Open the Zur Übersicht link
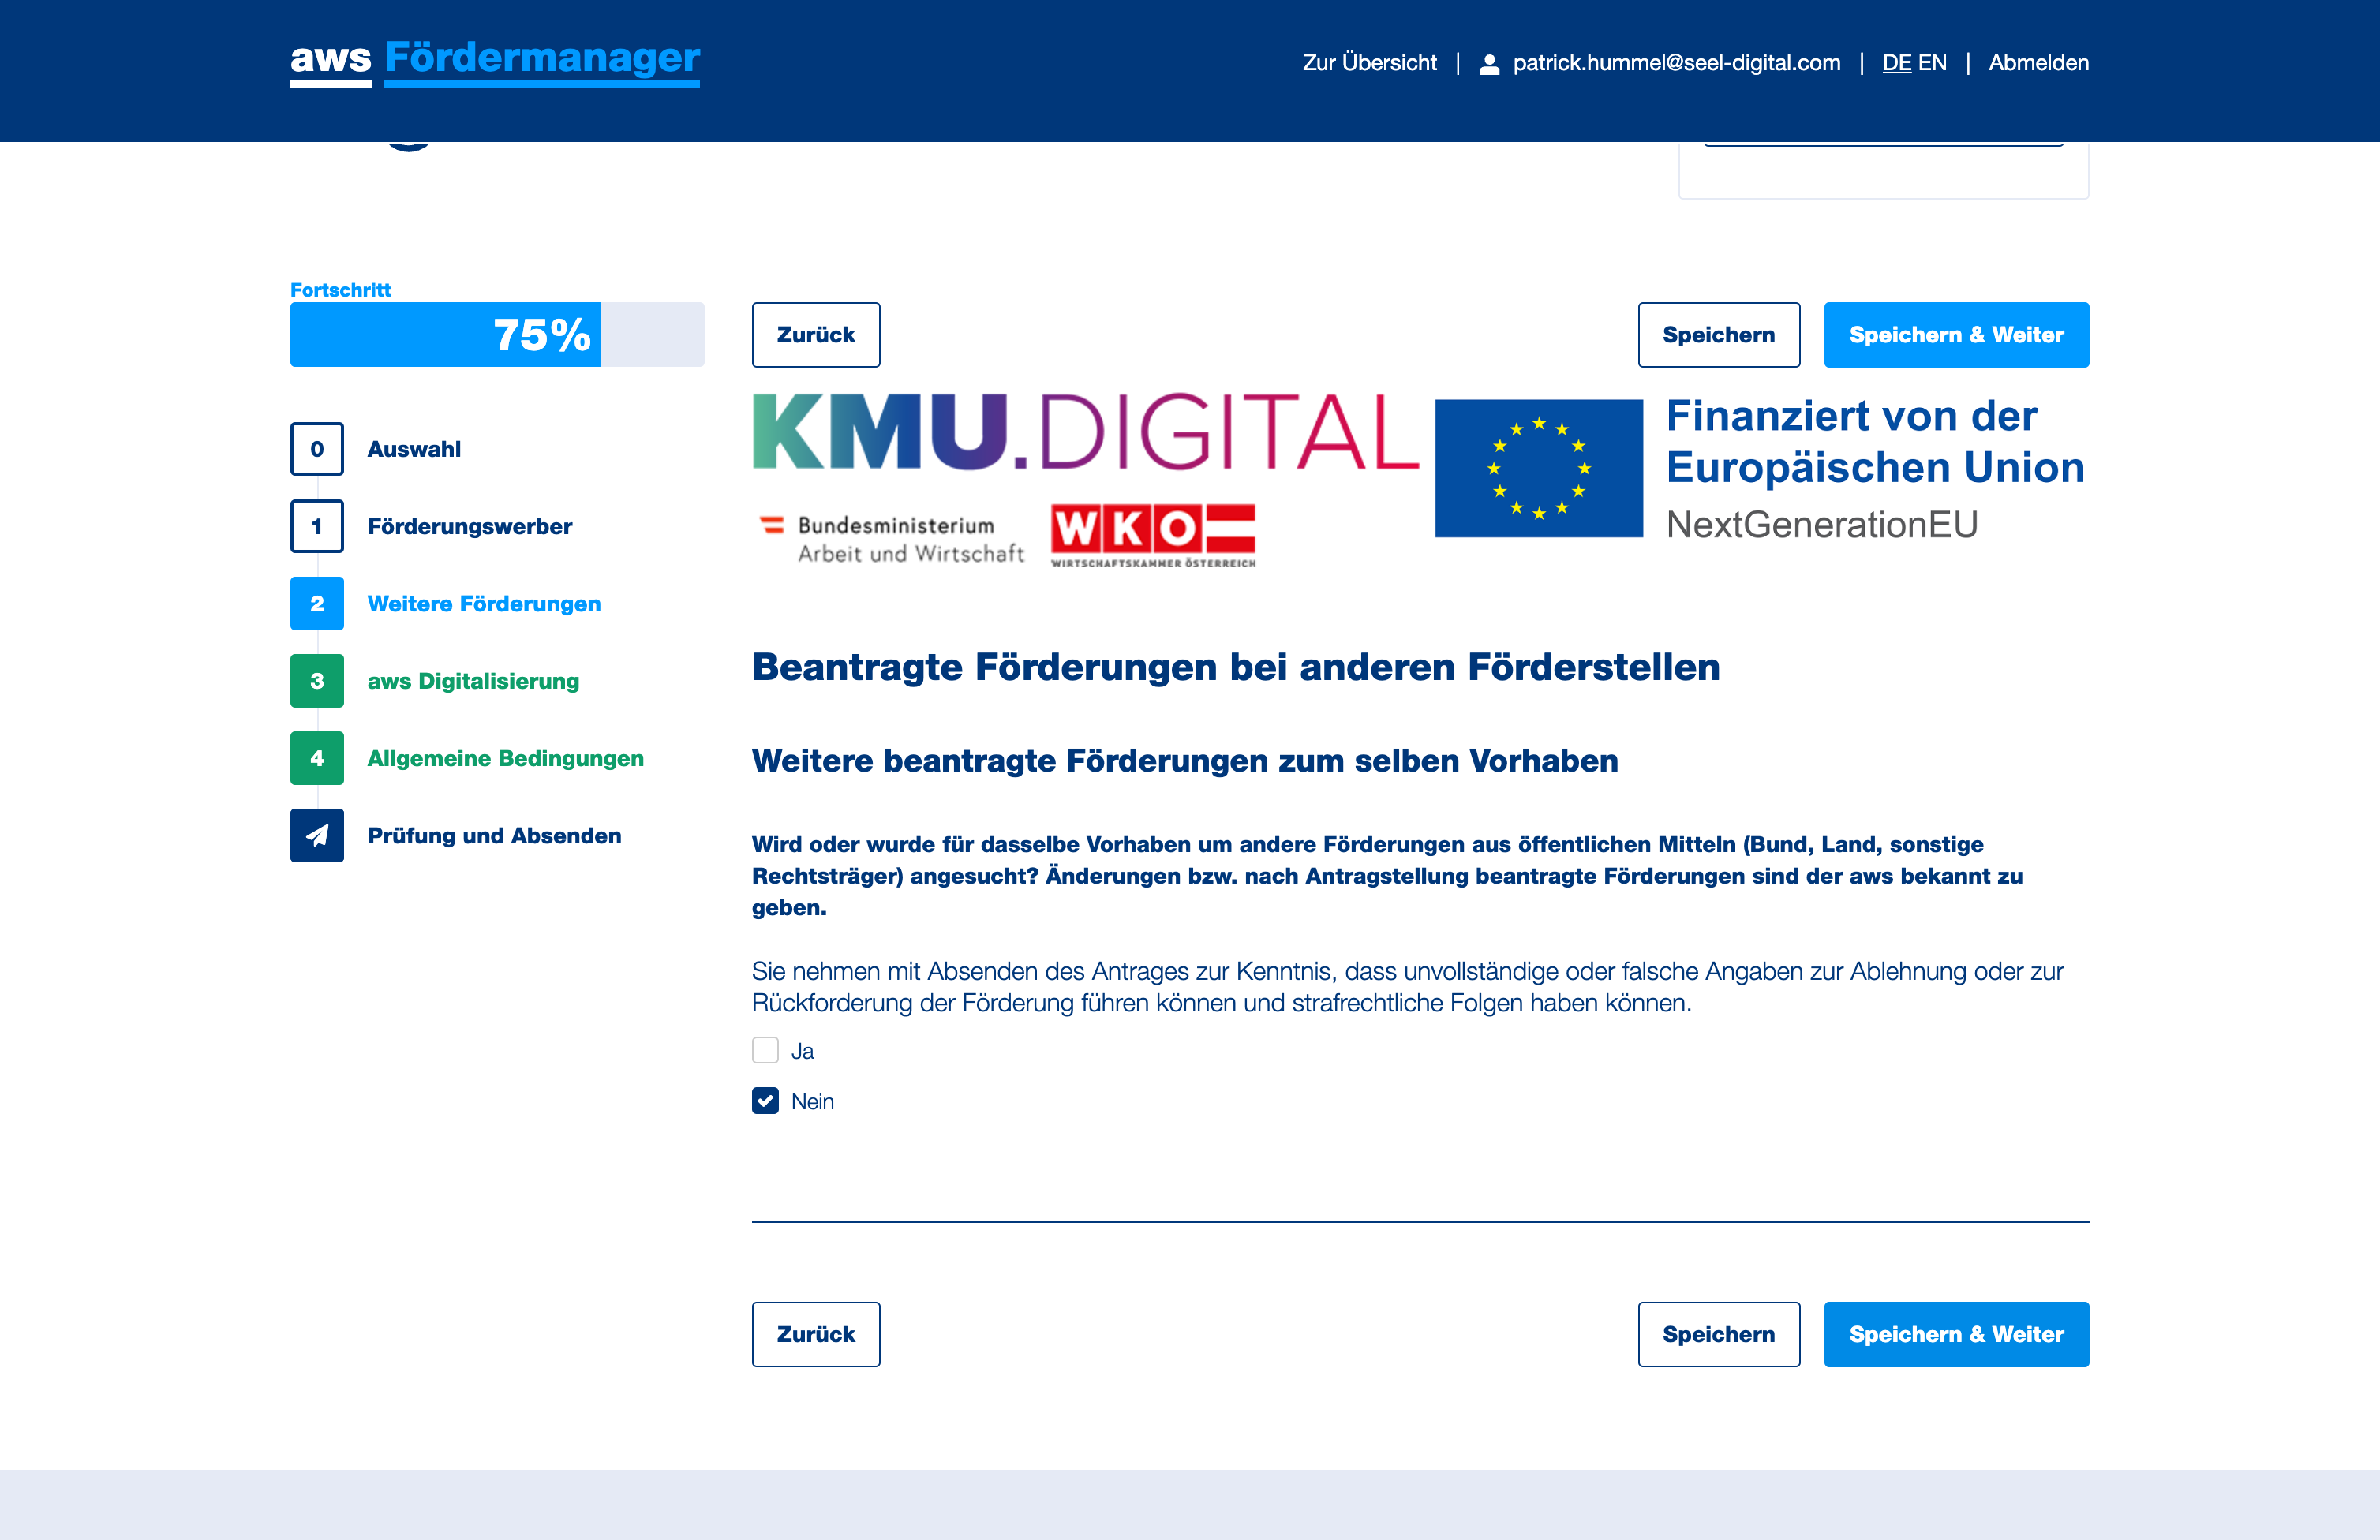Viewport: 2380px width, 1540px height. (1369, 63)
